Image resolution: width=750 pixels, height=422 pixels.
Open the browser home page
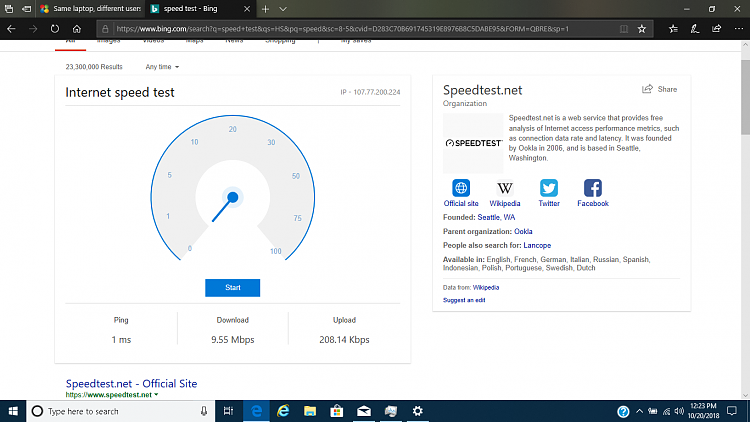(77, 29)
